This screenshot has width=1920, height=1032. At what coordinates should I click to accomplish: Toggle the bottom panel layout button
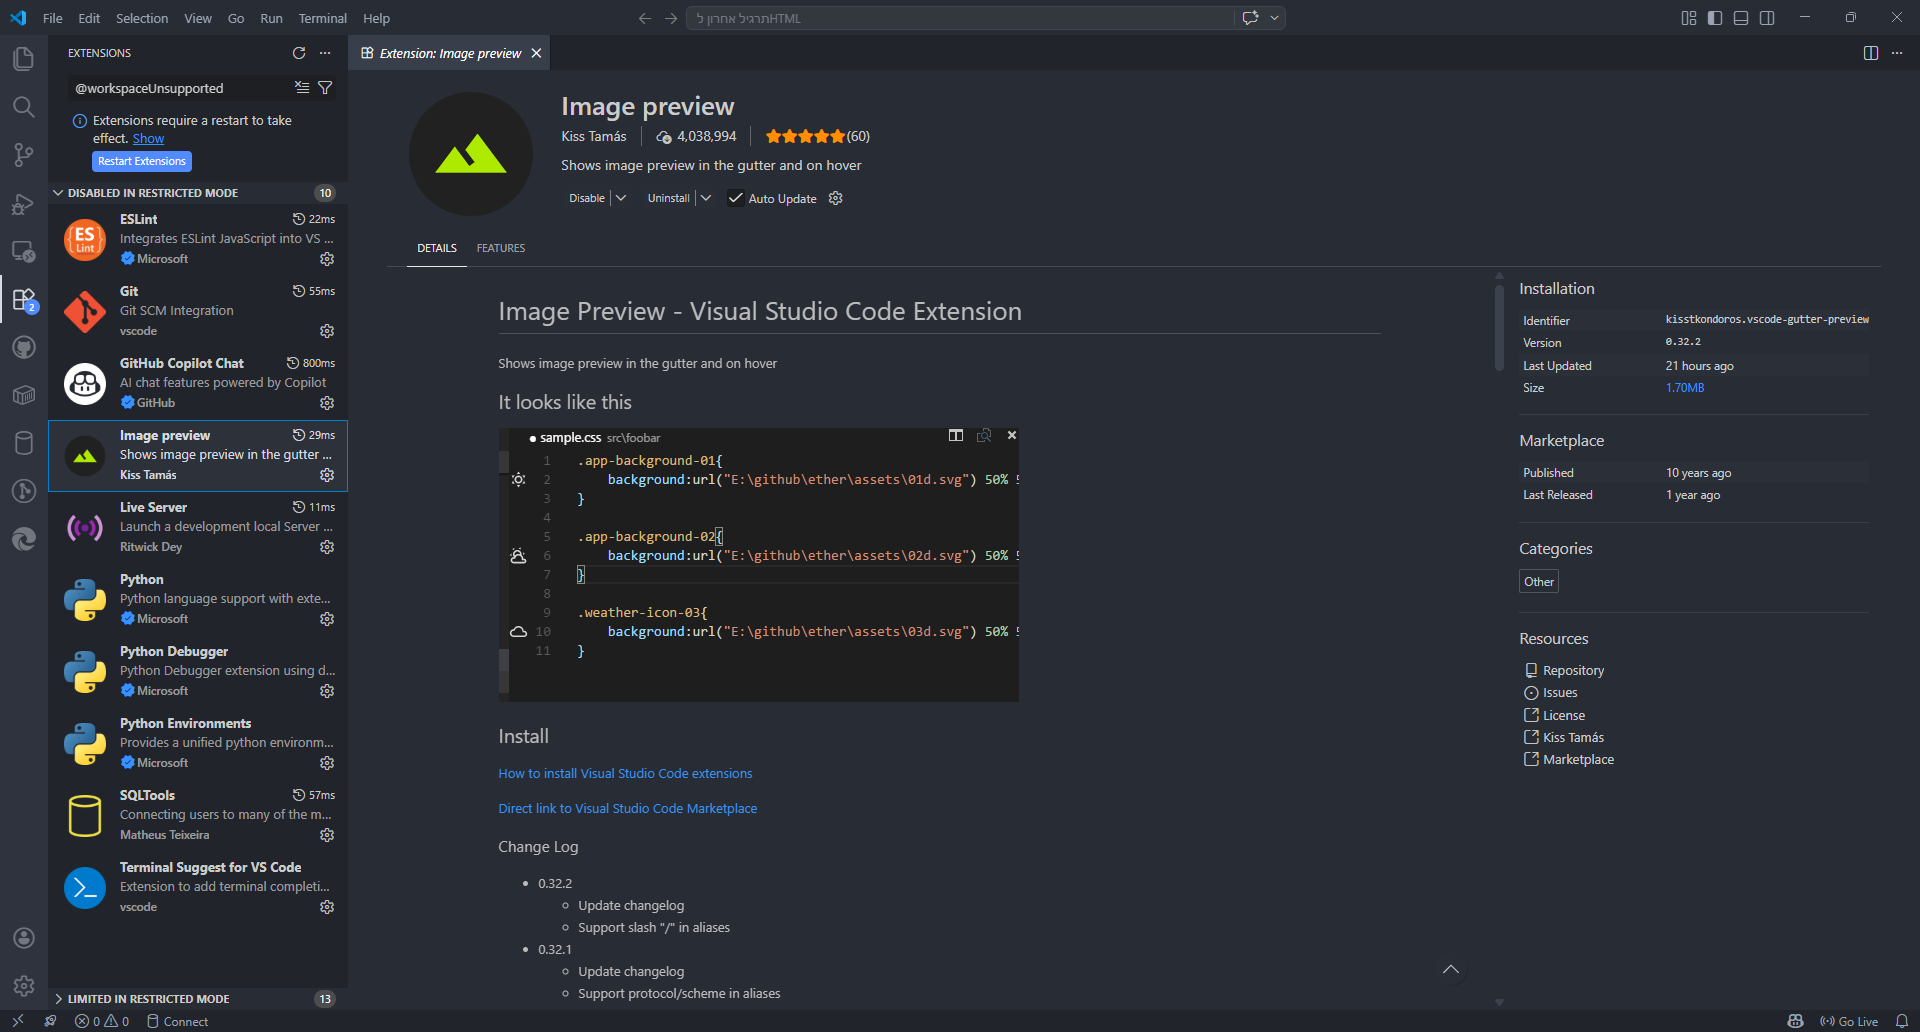[x=1741, y=18]
